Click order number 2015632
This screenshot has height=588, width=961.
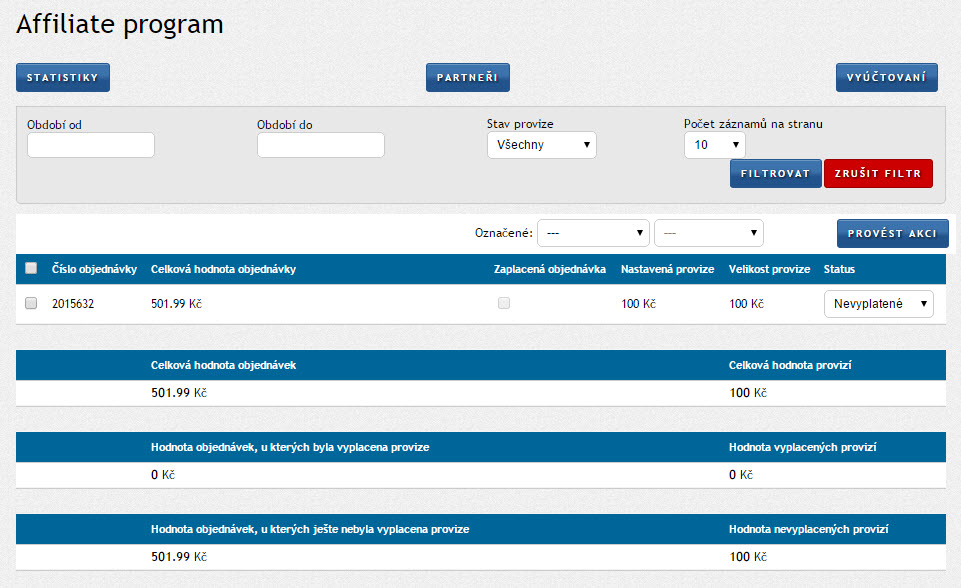click(x=73, y=303)
